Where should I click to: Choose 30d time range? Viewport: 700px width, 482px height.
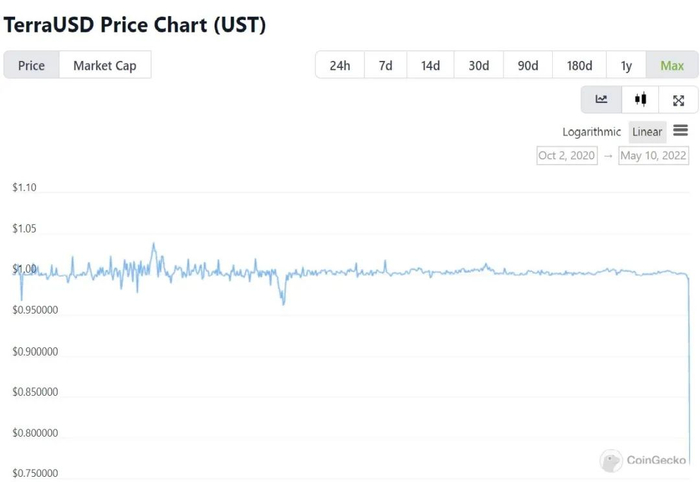(478, 66)
